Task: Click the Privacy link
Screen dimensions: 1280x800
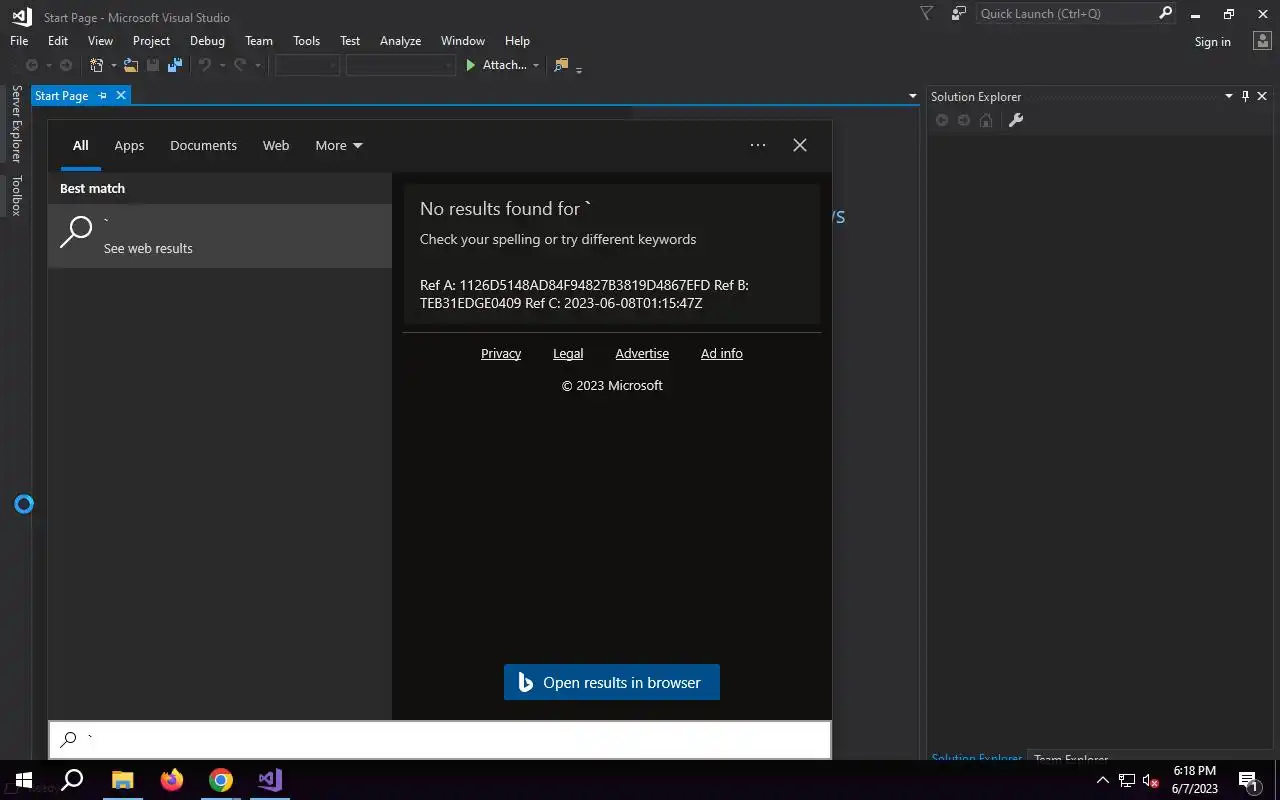Action: click(x=501, y=354)
